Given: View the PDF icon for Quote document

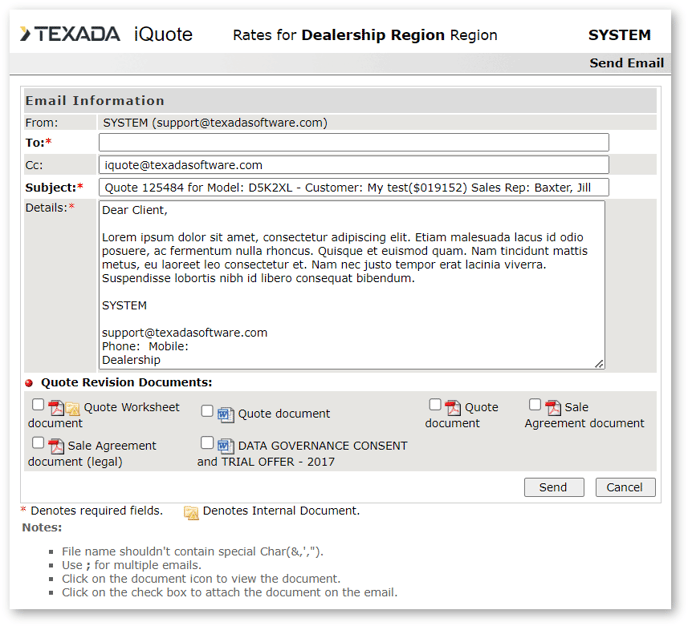Looking at the screenshot, I should [x=453, y=408].
